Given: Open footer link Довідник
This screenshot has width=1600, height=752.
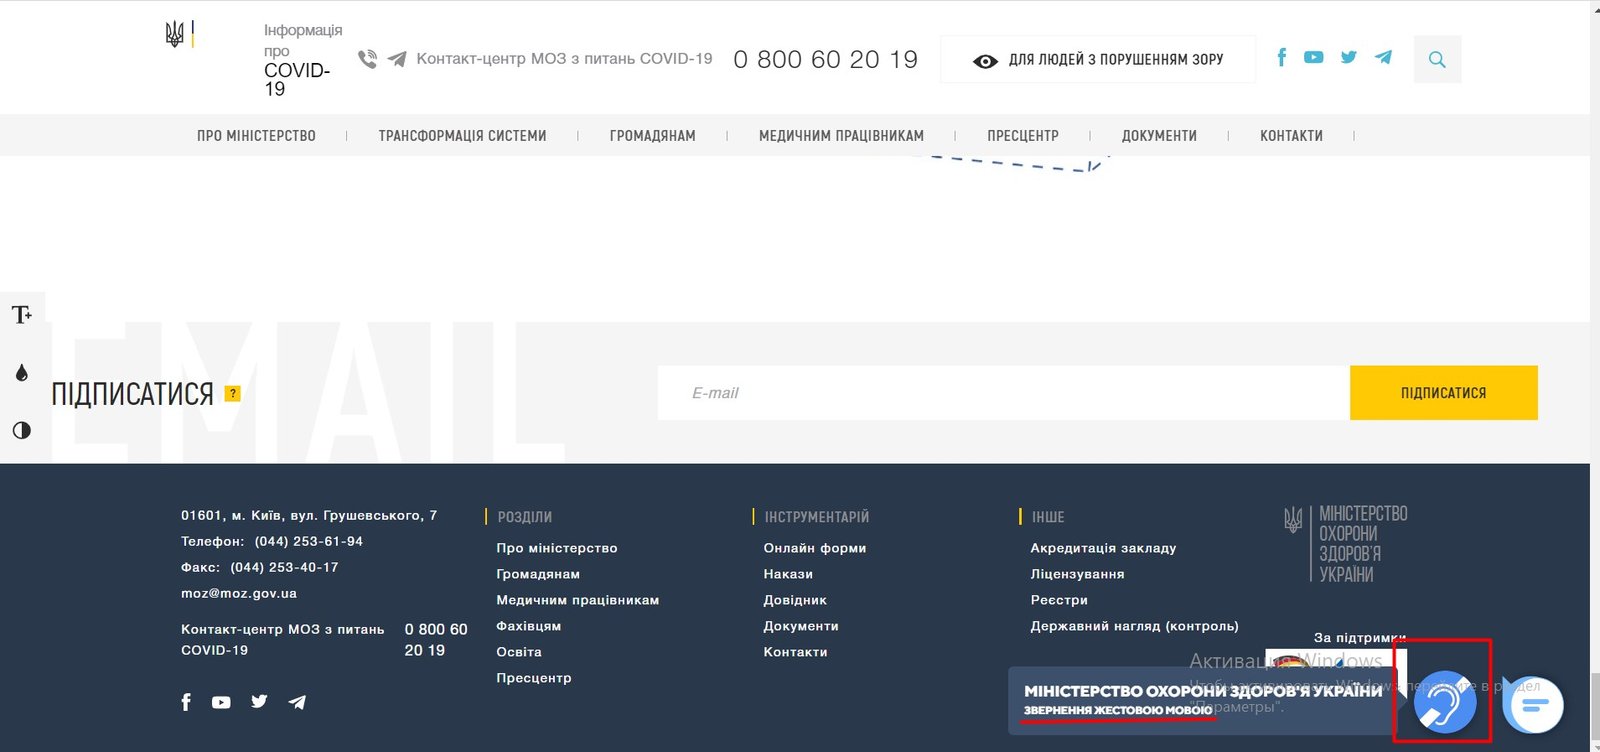Looking at the screenshot, I should click(x=795, y=600).
